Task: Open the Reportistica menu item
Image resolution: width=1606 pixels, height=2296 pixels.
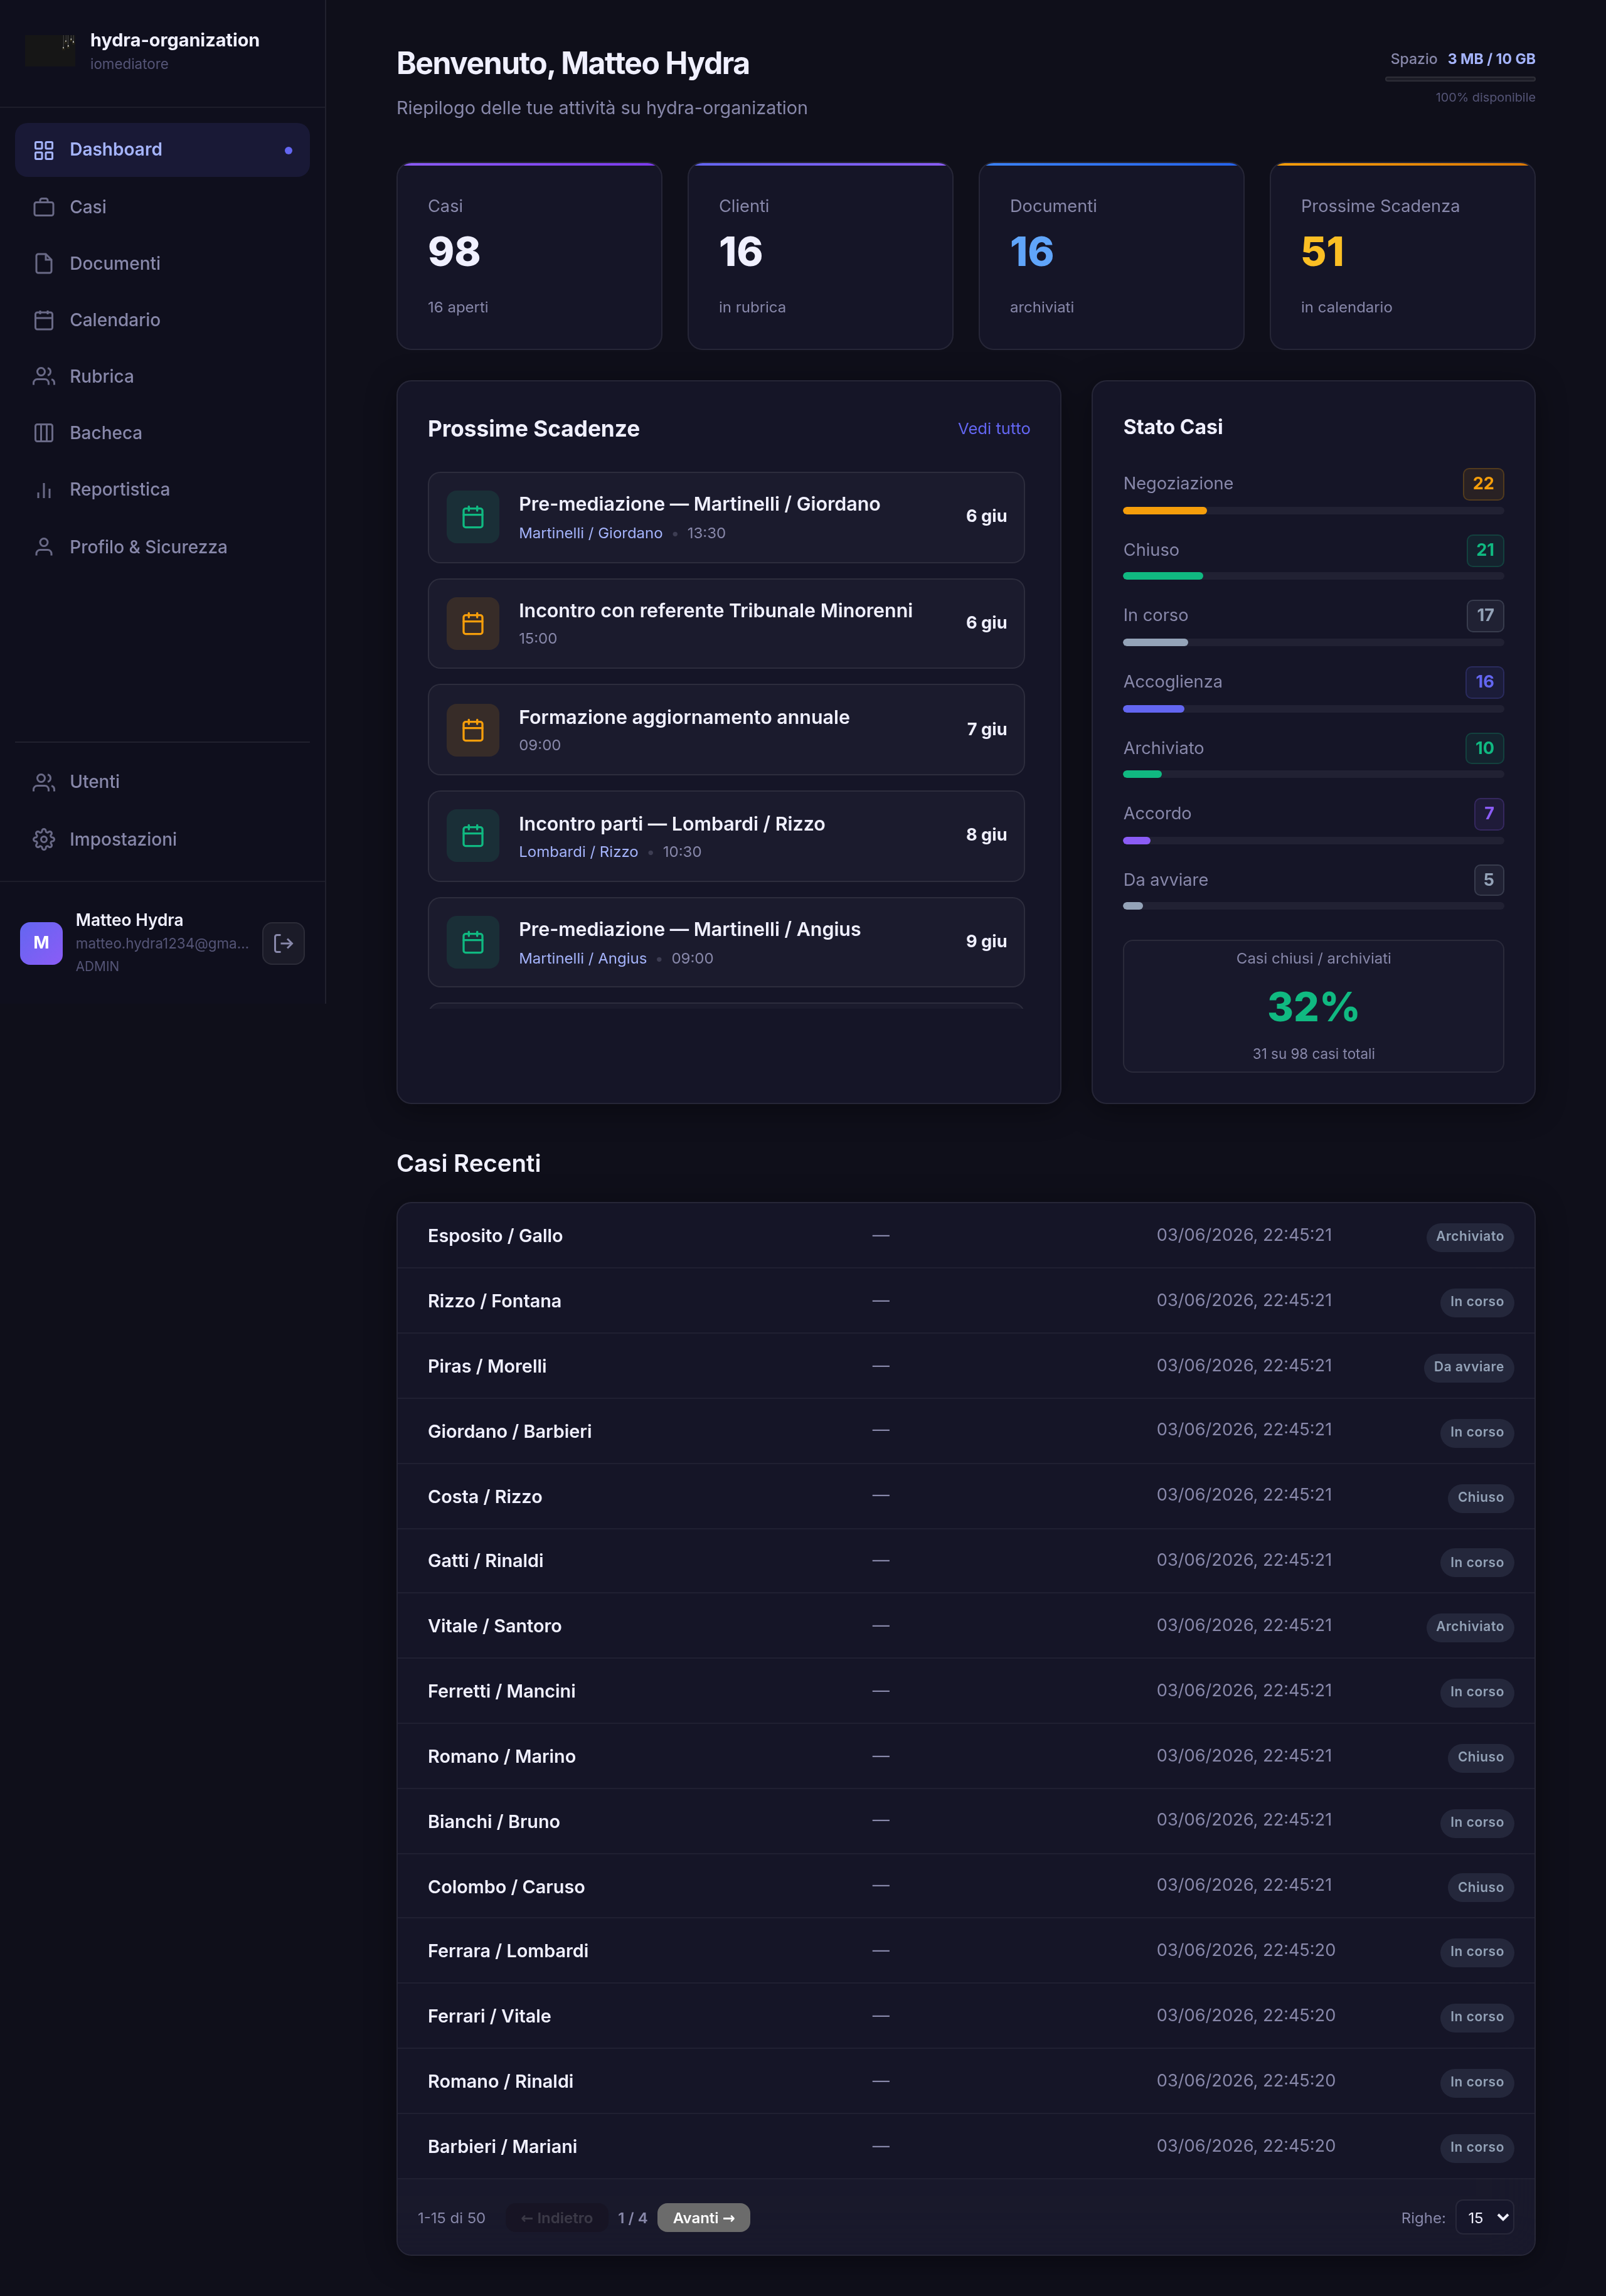Action: 162,490
